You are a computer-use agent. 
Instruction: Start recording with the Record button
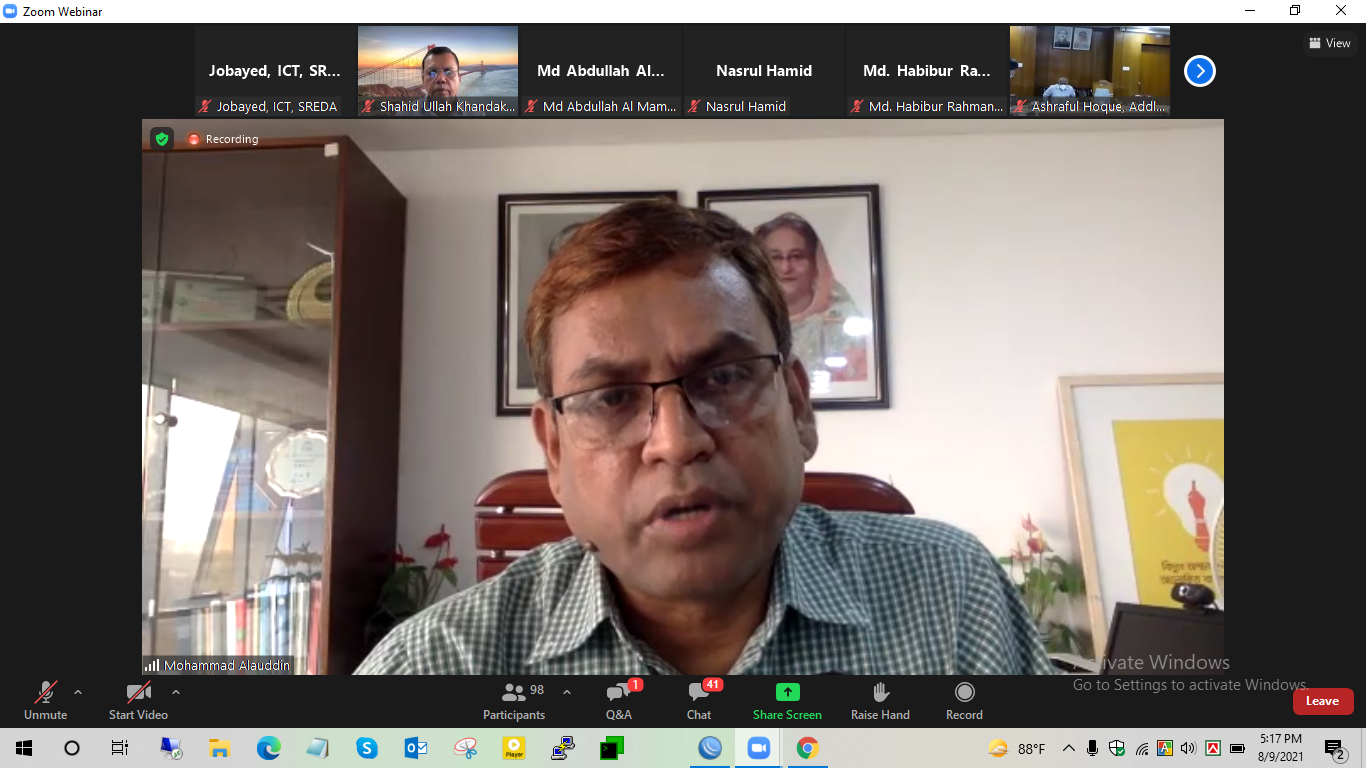point(964,700)
